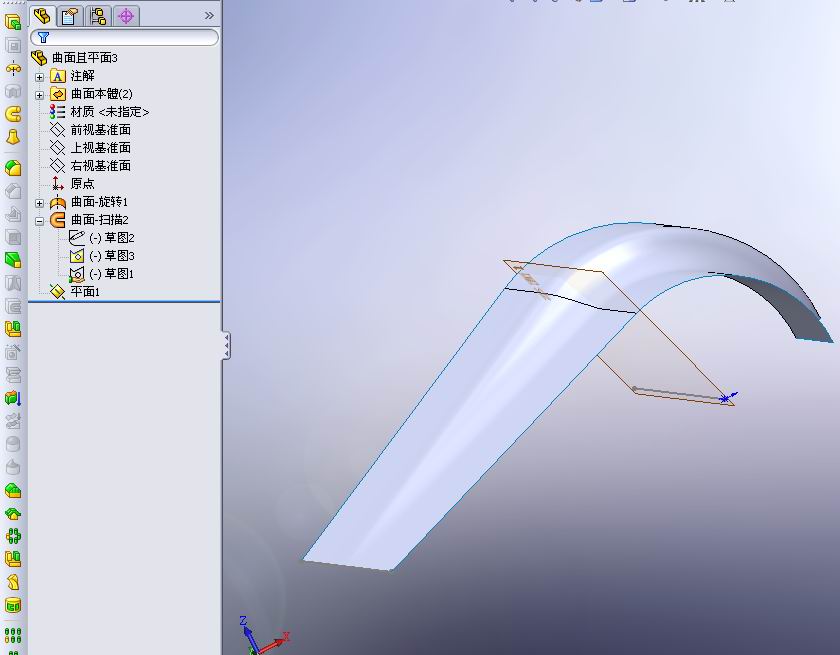Select the yellow cylinder Wrap tool
Screen dimensions: 840x655
13,605
